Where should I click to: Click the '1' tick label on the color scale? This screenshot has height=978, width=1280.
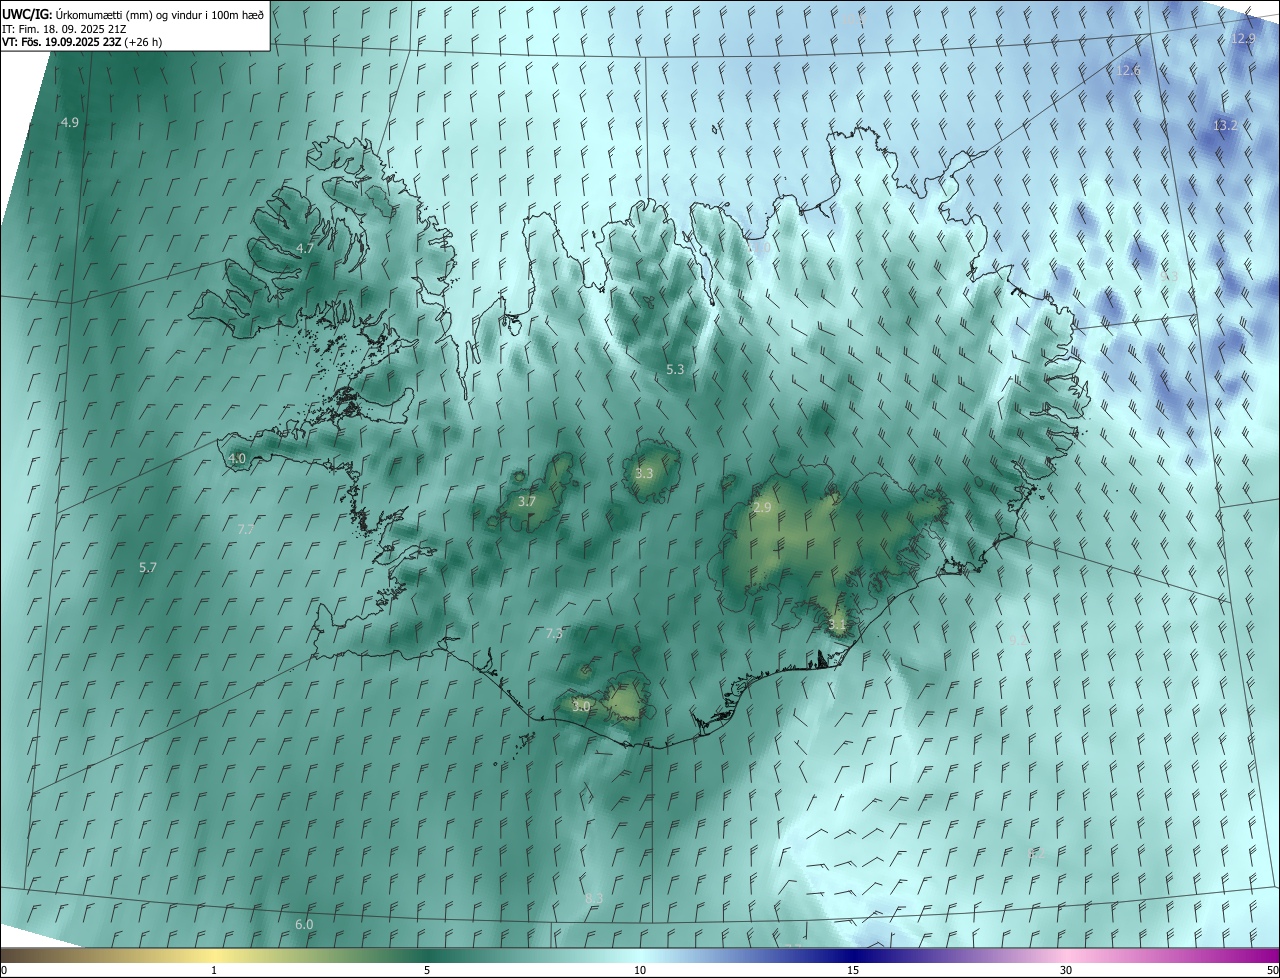(215, 970)
